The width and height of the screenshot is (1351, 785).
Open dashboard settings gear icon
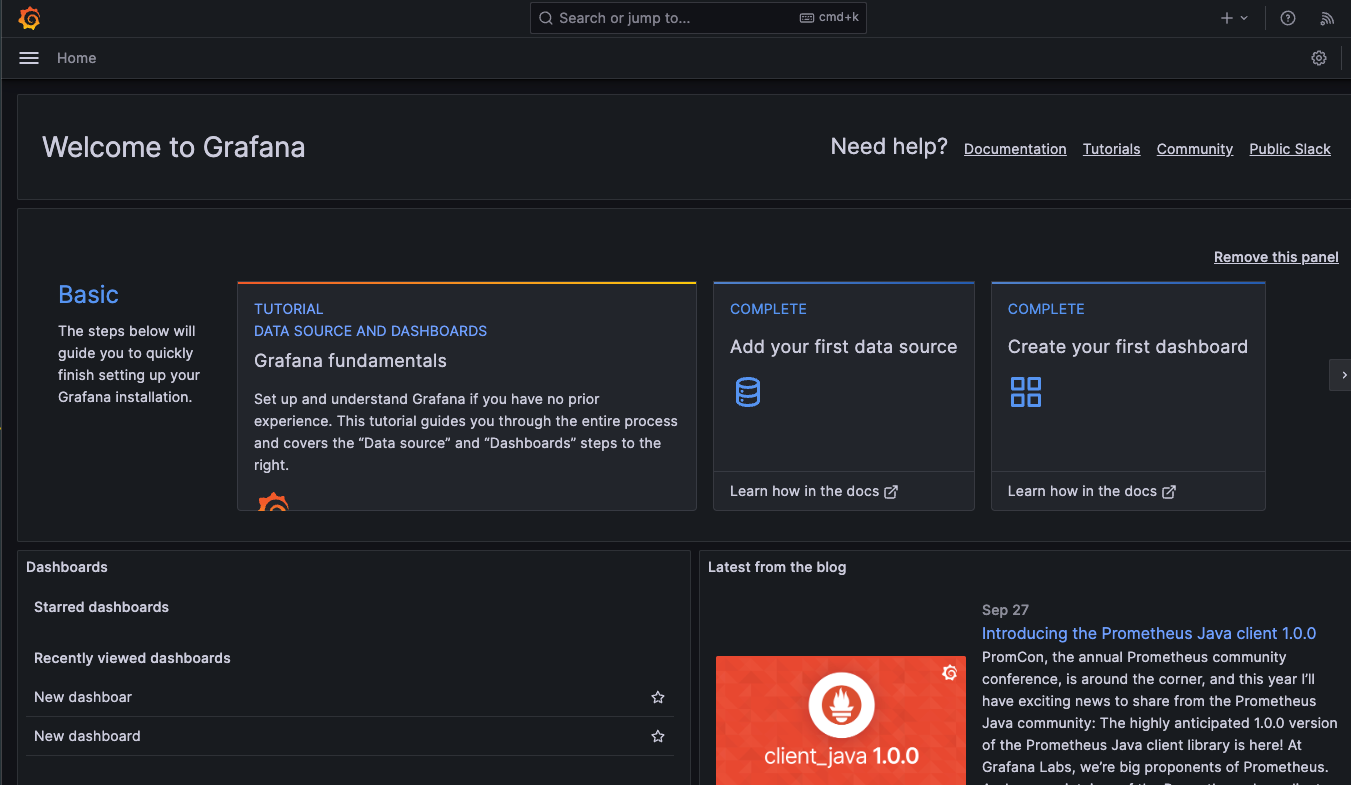coord(1319,58)
